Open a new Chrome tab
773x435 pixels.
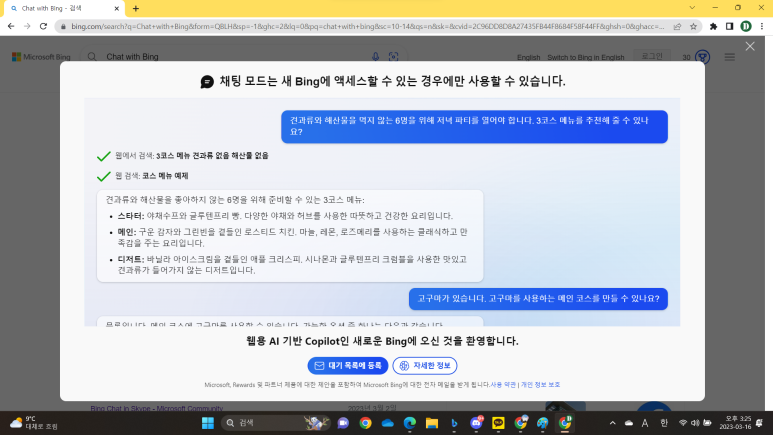pyautogui.click(x=136, y=8)
